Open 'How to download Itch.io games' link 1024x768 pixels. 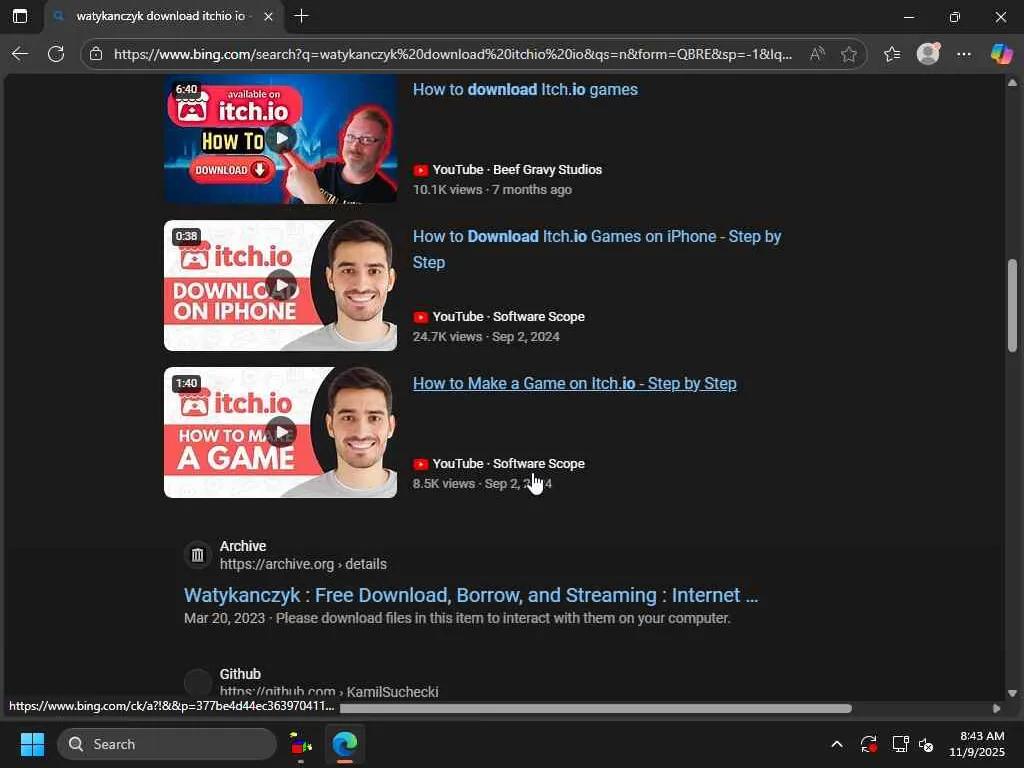[525, 89]
